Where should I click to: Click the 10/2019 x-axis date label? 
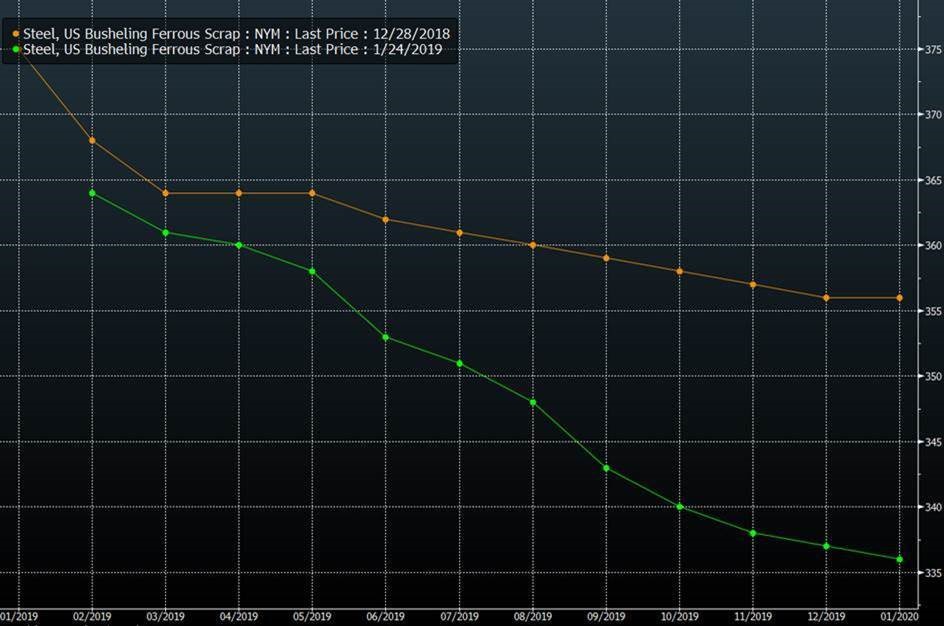coord(680,616)
